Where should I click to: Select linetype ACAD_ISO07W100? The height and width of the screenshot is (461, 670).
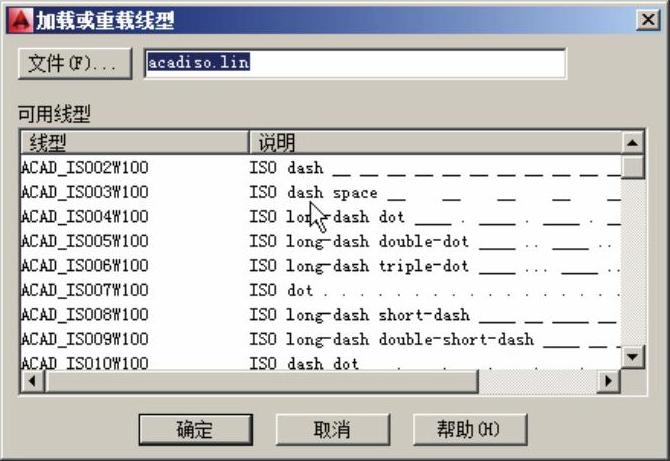(85, 290)
